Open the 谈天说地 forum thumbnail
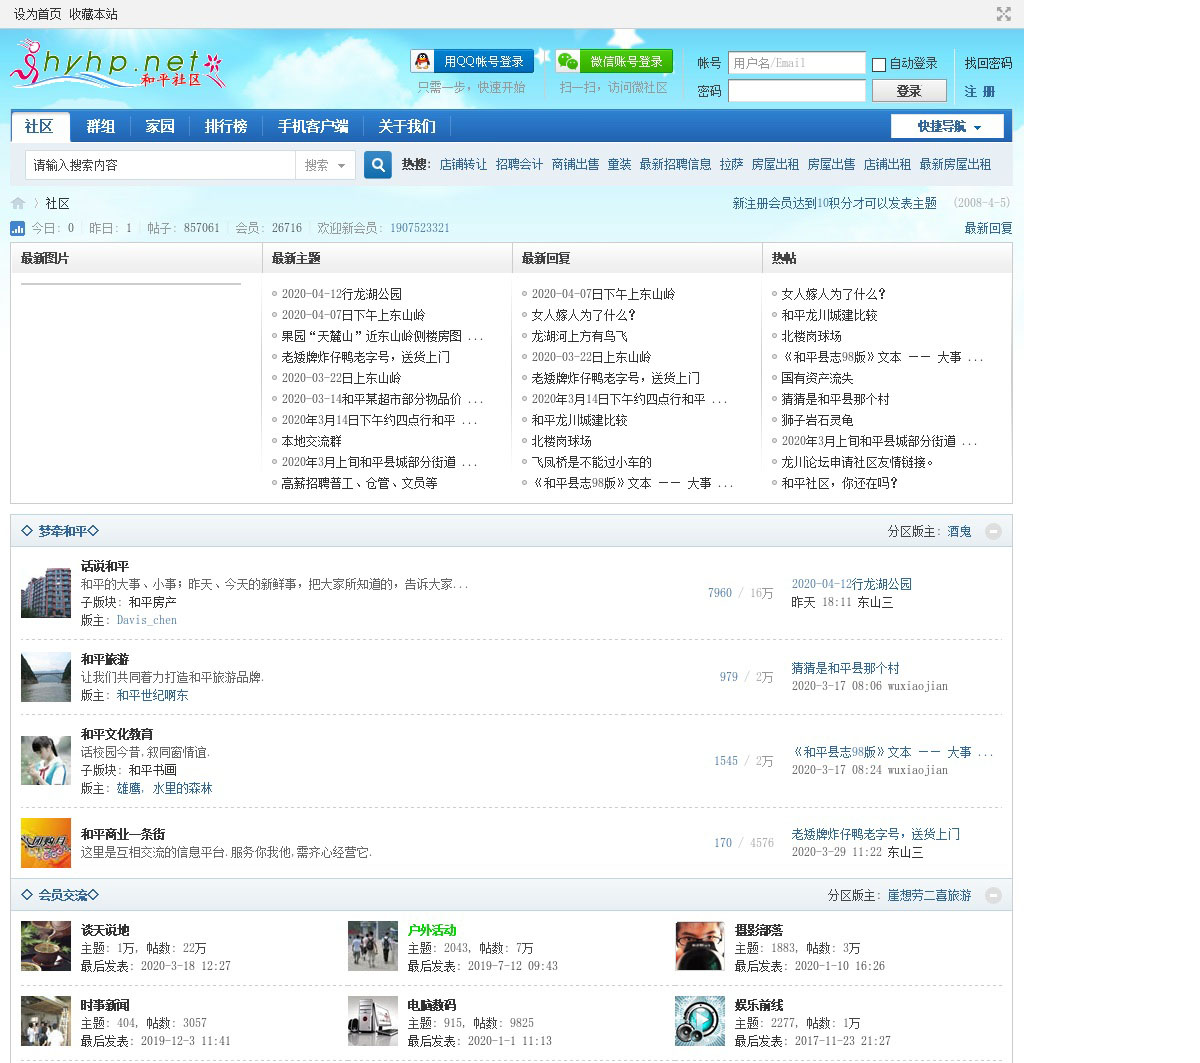This screenshot has width=1200, height=1063. tap(46, 946)
